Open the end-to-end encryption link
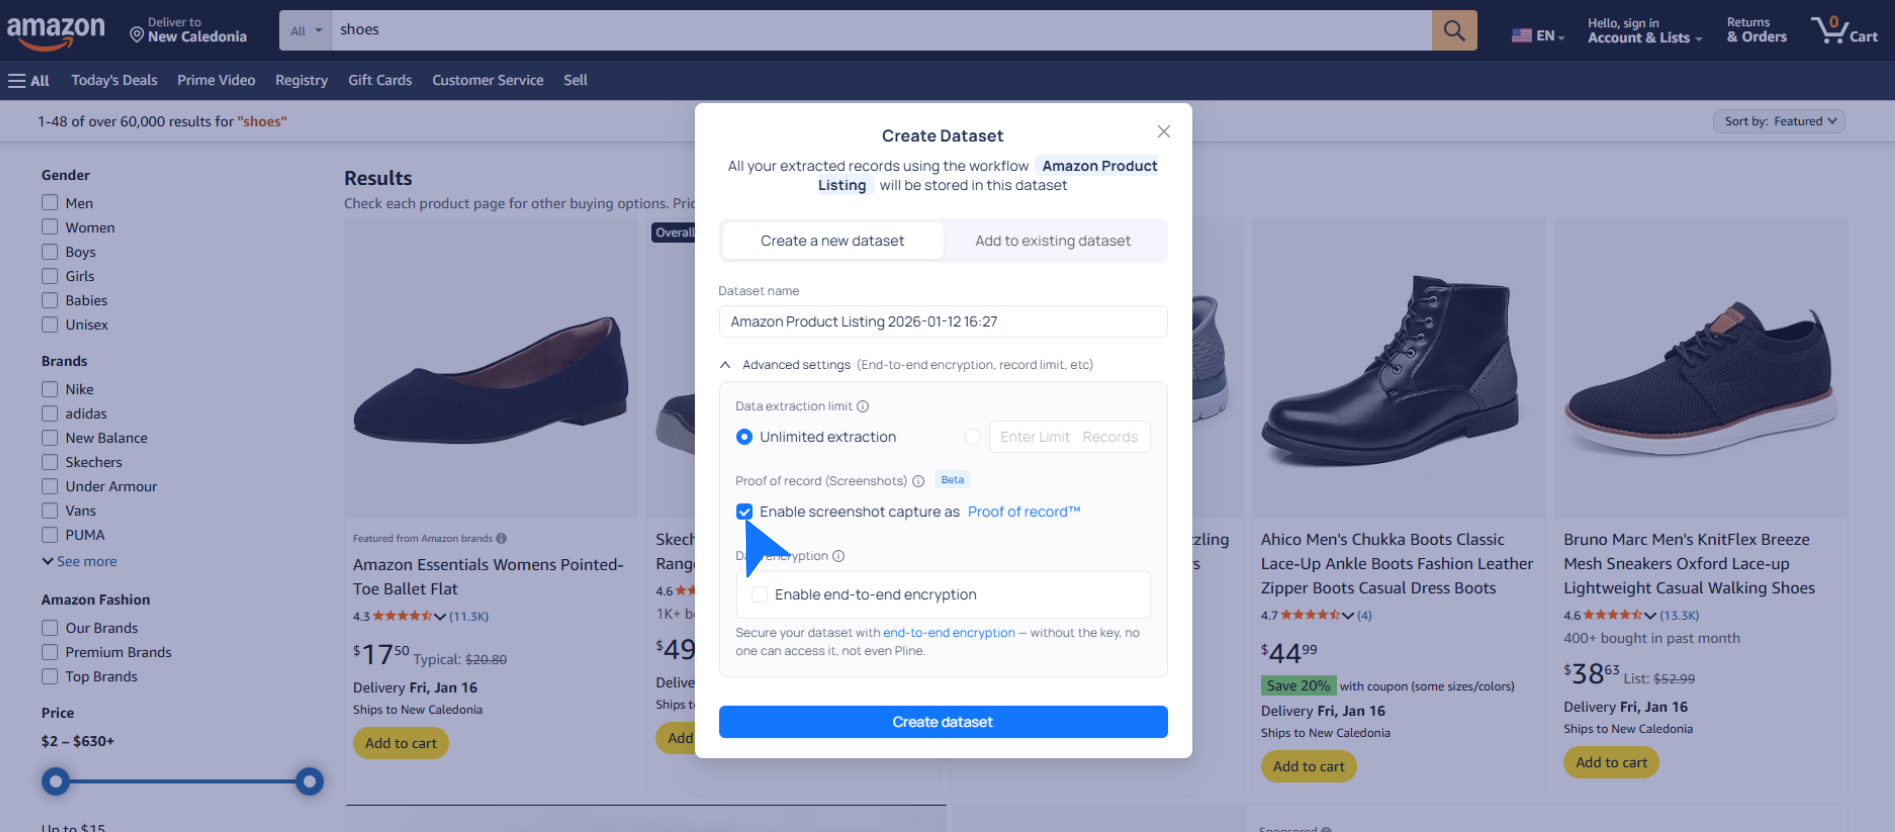 (948, 633)
